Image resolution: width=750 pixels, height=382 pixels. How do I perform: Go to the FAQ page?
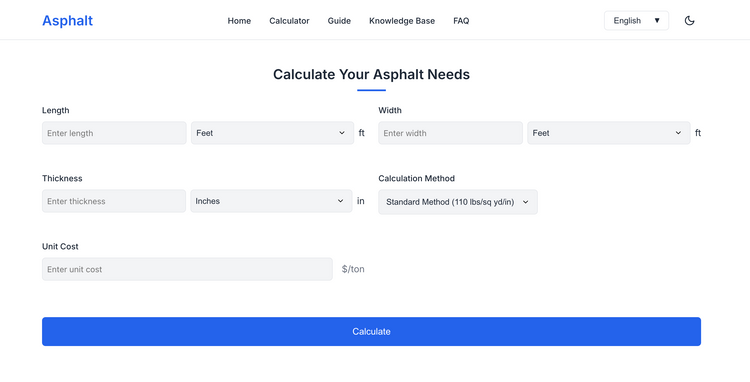click(461, 21)
